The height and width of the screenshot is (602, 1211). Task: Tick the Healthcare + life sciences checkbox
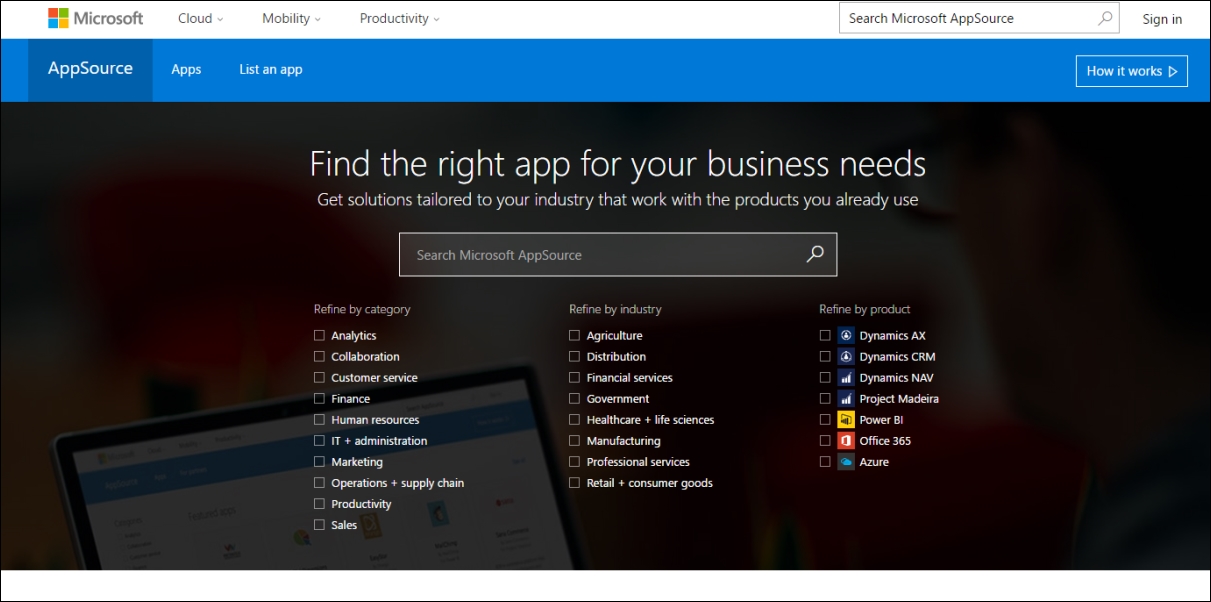[575, 420]
